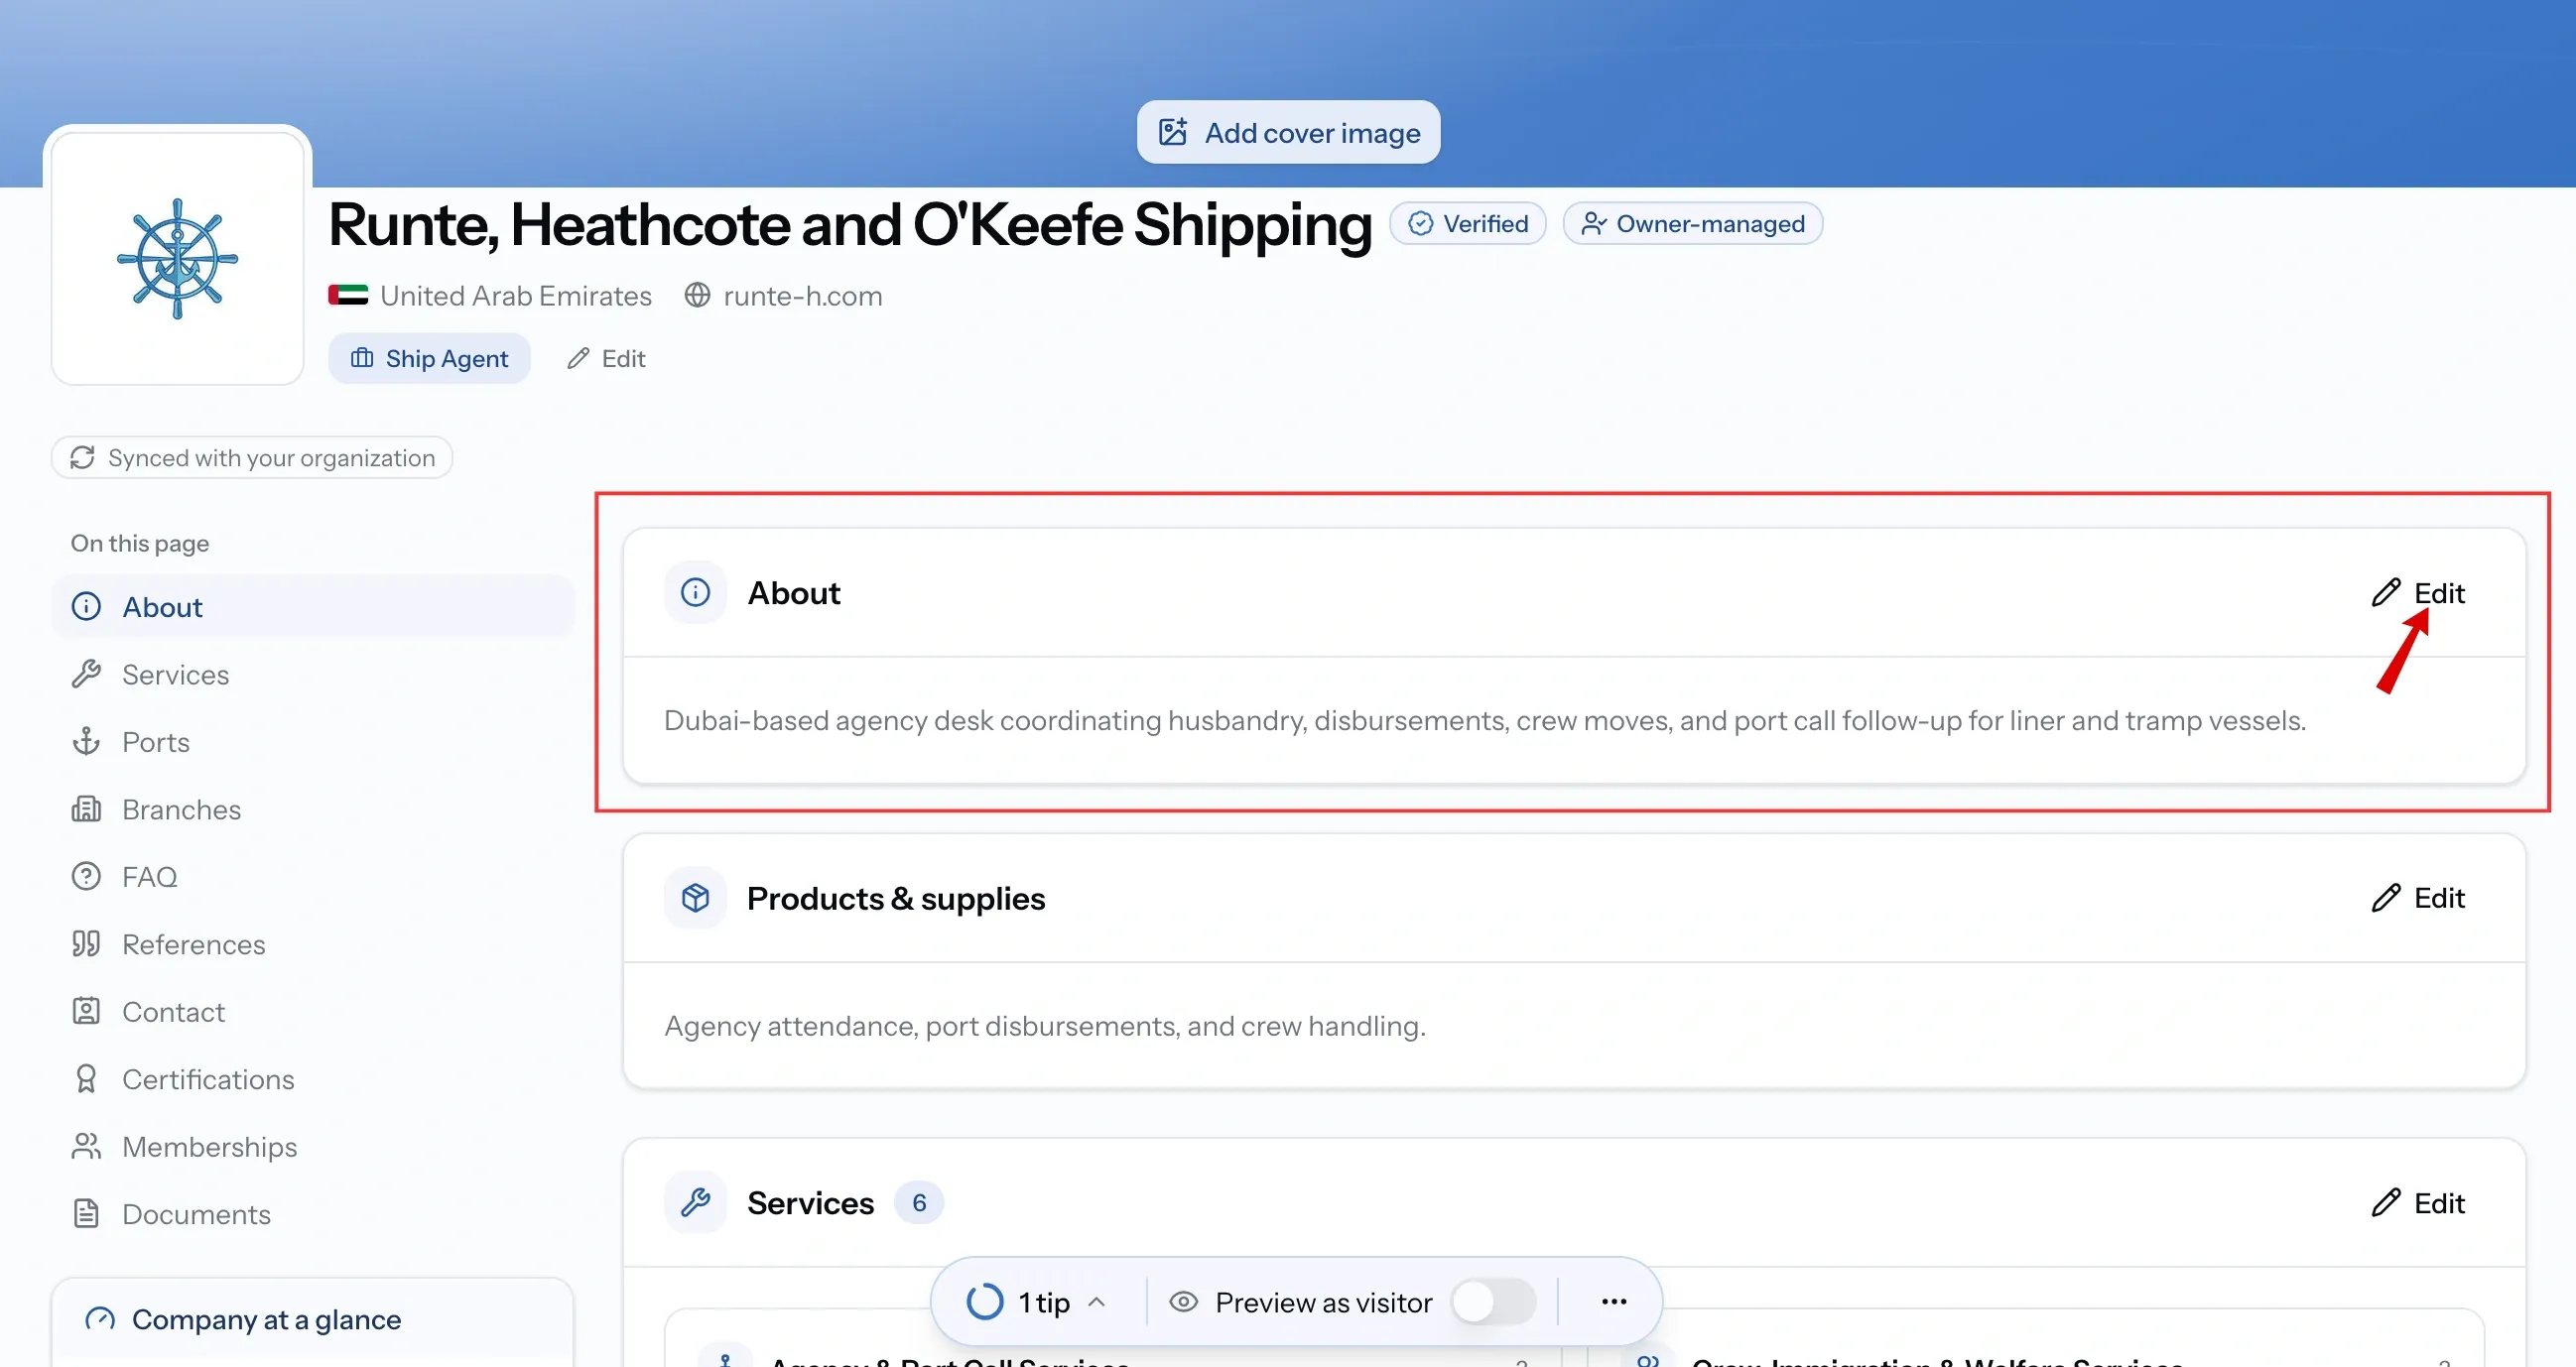This screenshot has height=1367, width=2576.
Task: Open the Company at a glance panel
Action: click(312, 1320)
